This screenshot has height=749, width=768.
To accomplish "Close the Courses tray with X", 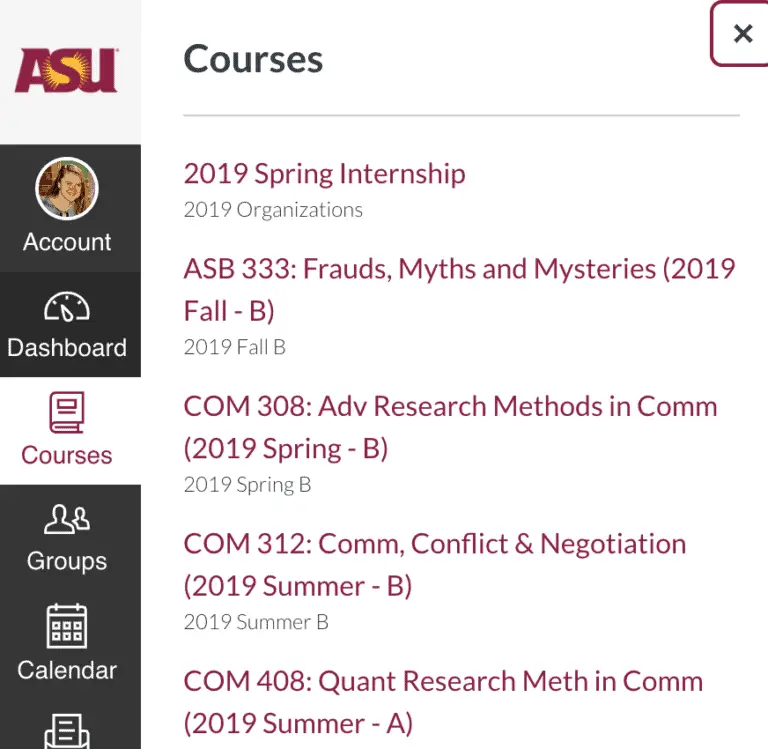I will (x=742, y=34).
